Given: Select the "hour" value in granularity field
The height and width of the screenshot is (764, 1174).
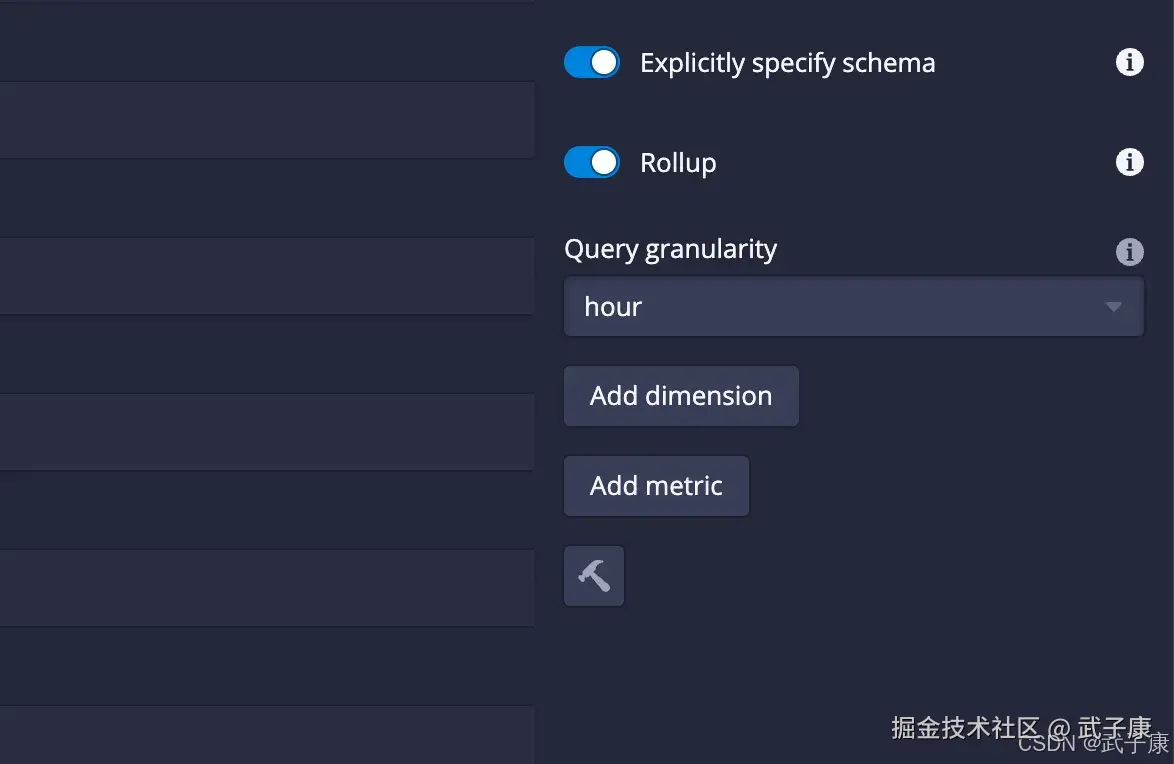Looking at the screenshot, I should coord(613,306).
